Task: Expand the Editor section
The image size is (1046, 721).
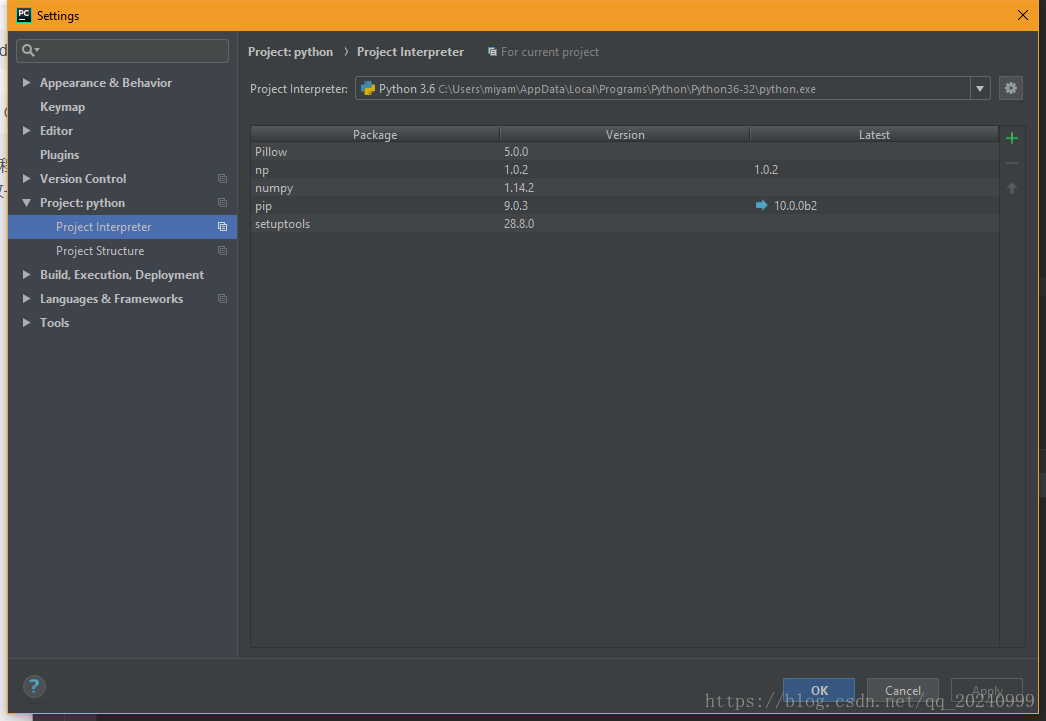Action: (x=27, y=131)
